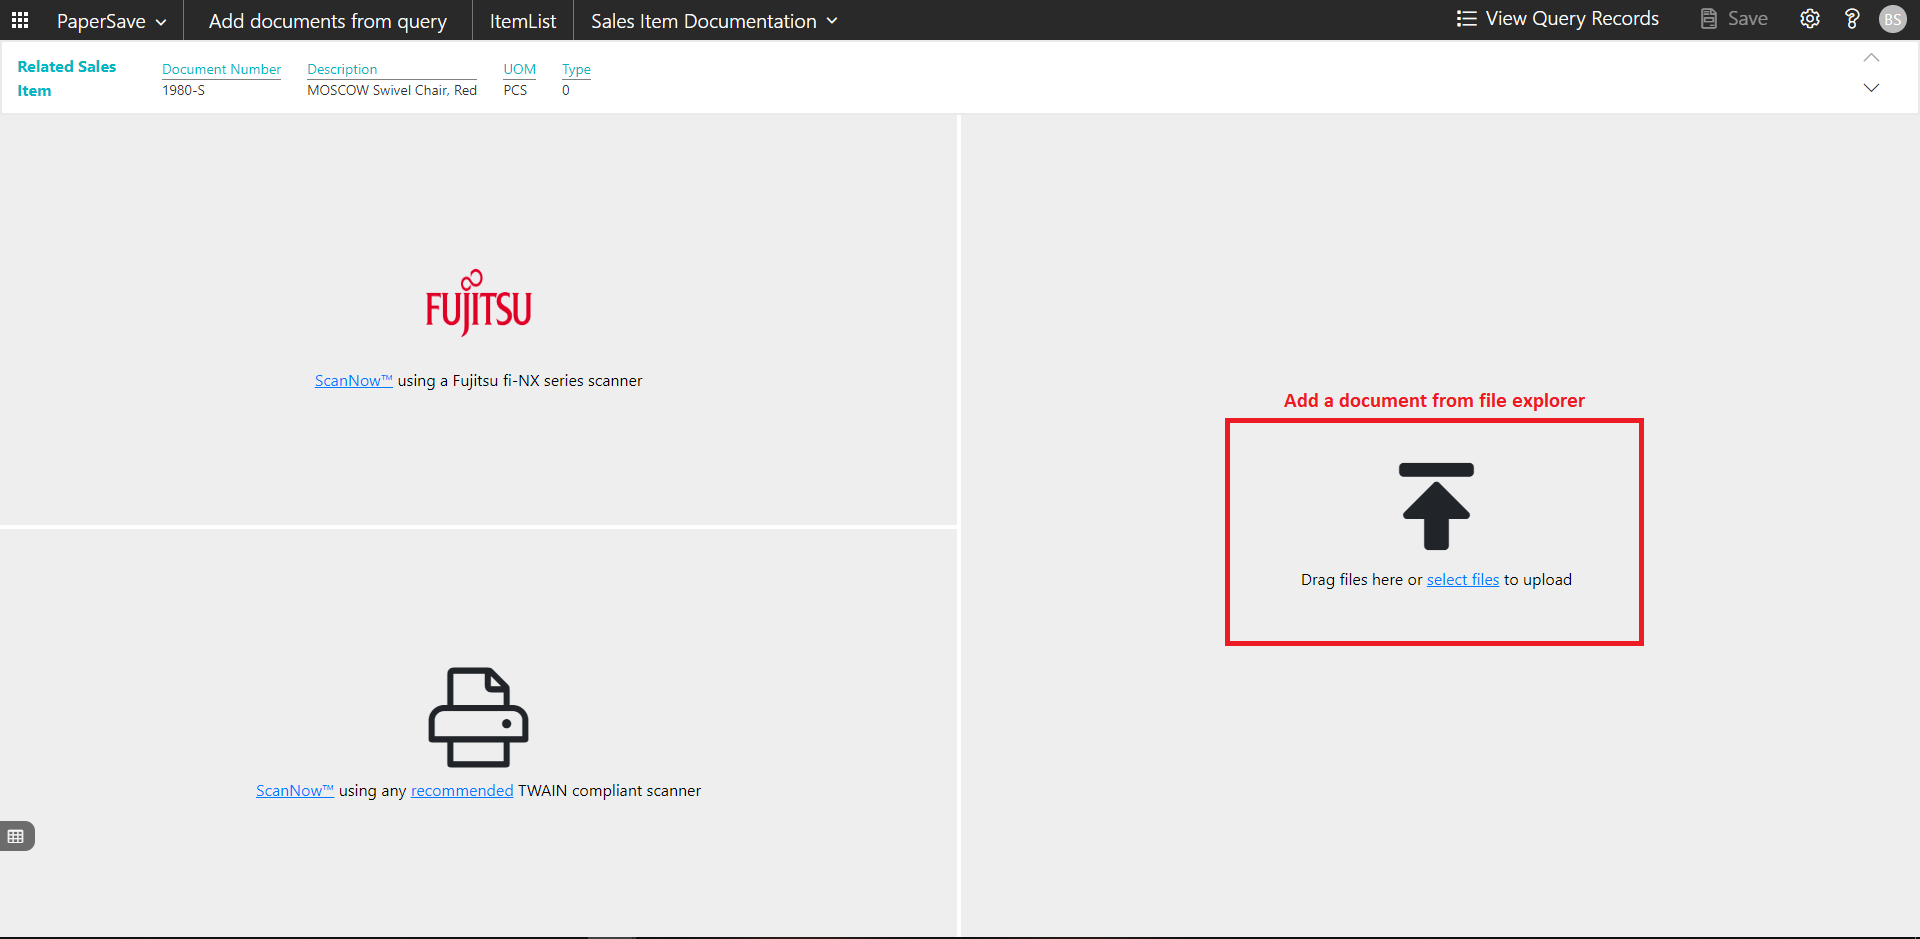Collapse header with up chevron
The image size is (1920, 939).
click(1871, 58)
